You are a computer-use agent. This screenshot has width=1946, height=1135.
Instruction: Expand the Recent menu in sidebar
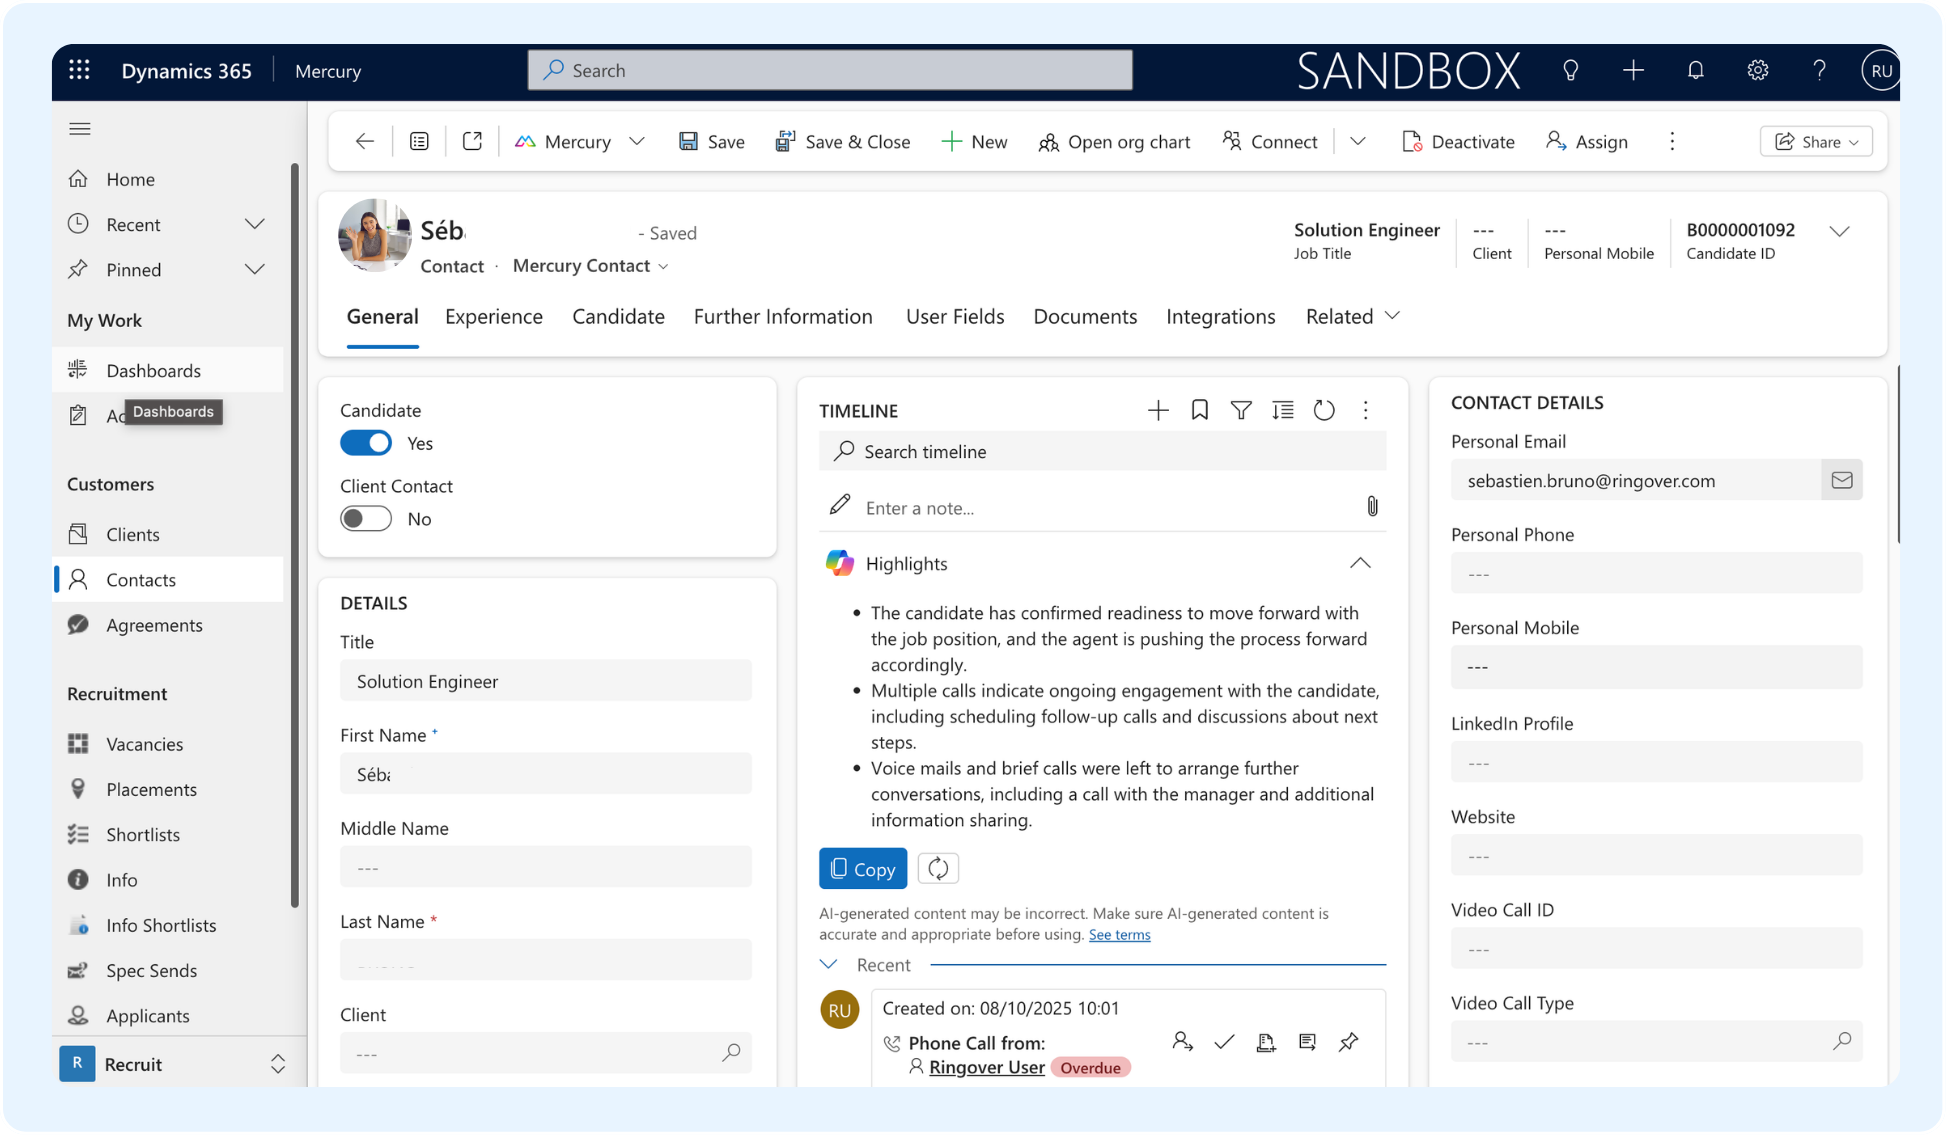(x=255, y=224)
